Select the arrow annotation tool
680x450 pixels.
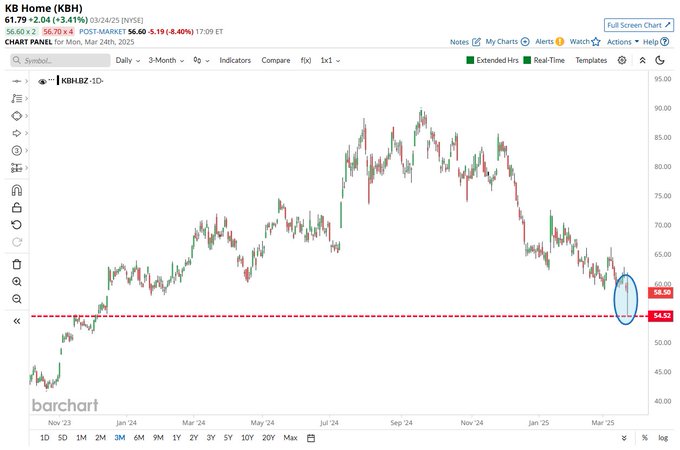pyautogui.click(x=16, y=133)
